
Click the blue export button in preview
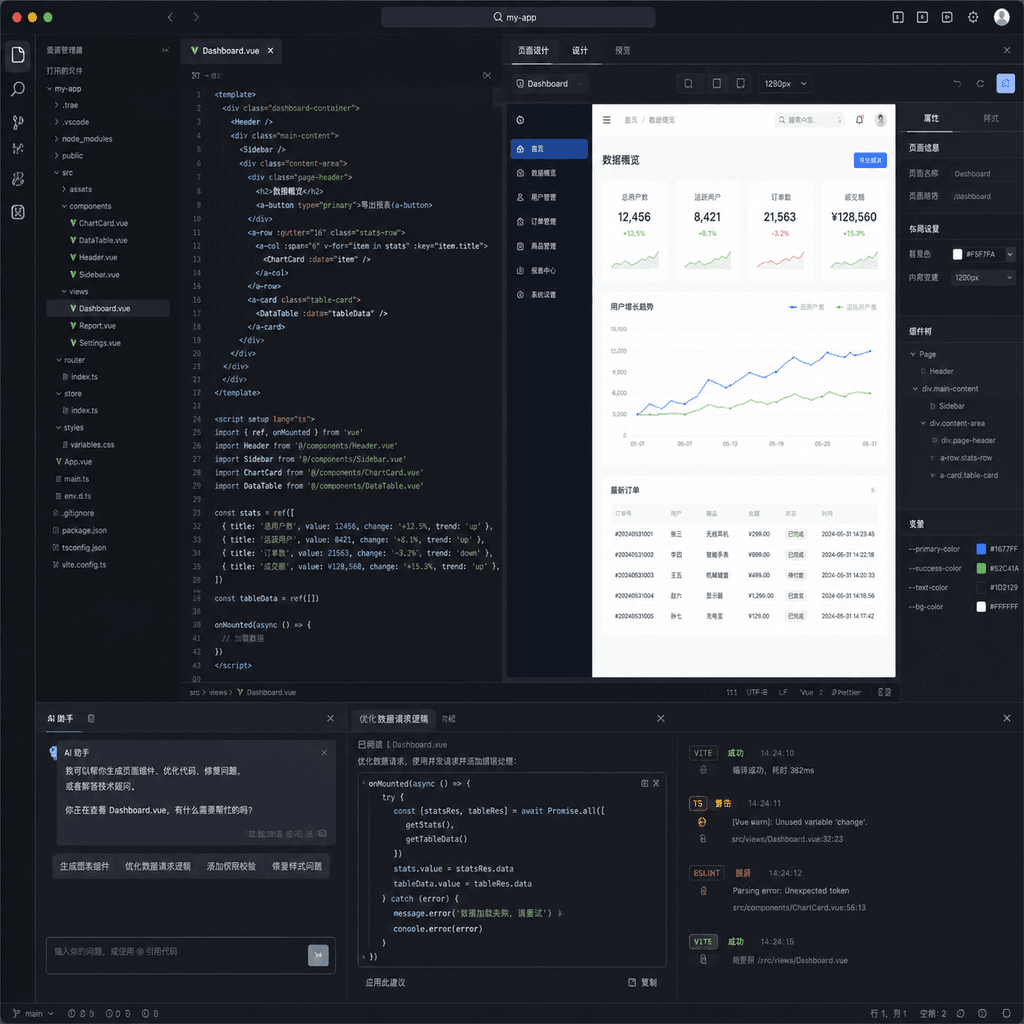click(x=870, y=160)
